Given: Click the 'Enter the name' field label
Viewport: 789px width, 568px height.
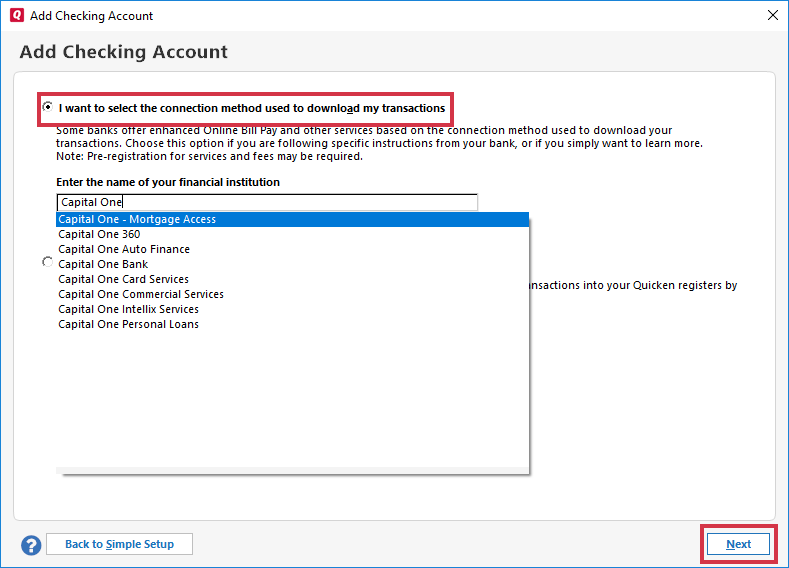Looking at the screenshot, I should (x=168, y=182).
